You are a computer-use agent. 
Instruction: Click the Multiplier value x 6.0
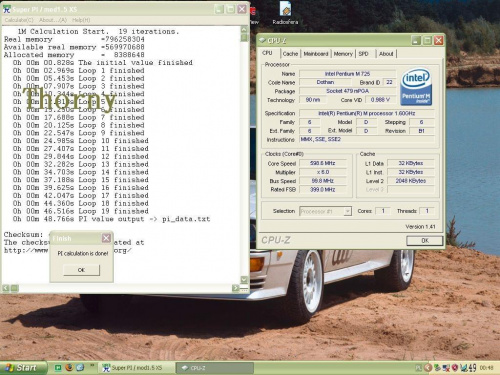click(x=323, y=172)
